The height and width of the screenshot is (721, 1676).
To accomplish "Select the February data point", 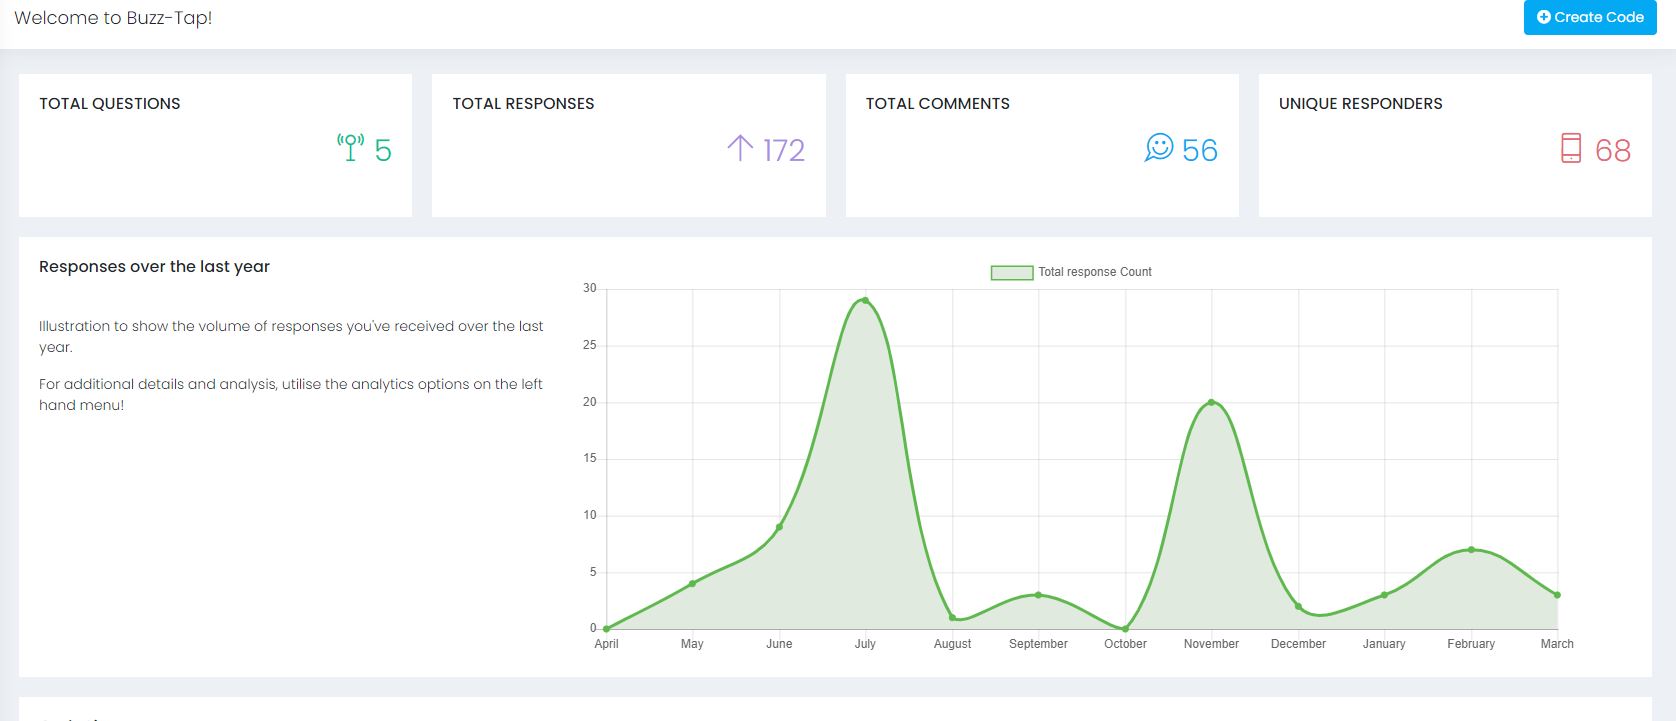I will 1471,549.
